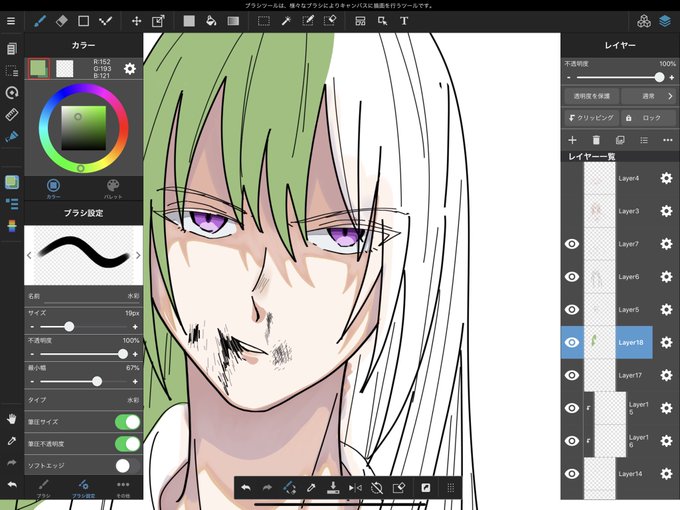The image size is (680, 510).
Task: Duplicate layer icon in Layers panel
Action: click(620, 140)
